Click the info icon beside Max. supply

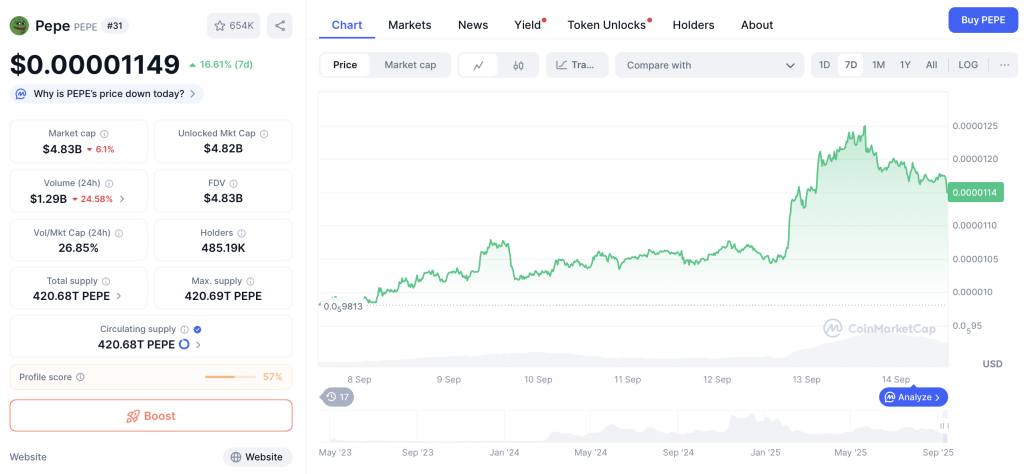[250, 281]
